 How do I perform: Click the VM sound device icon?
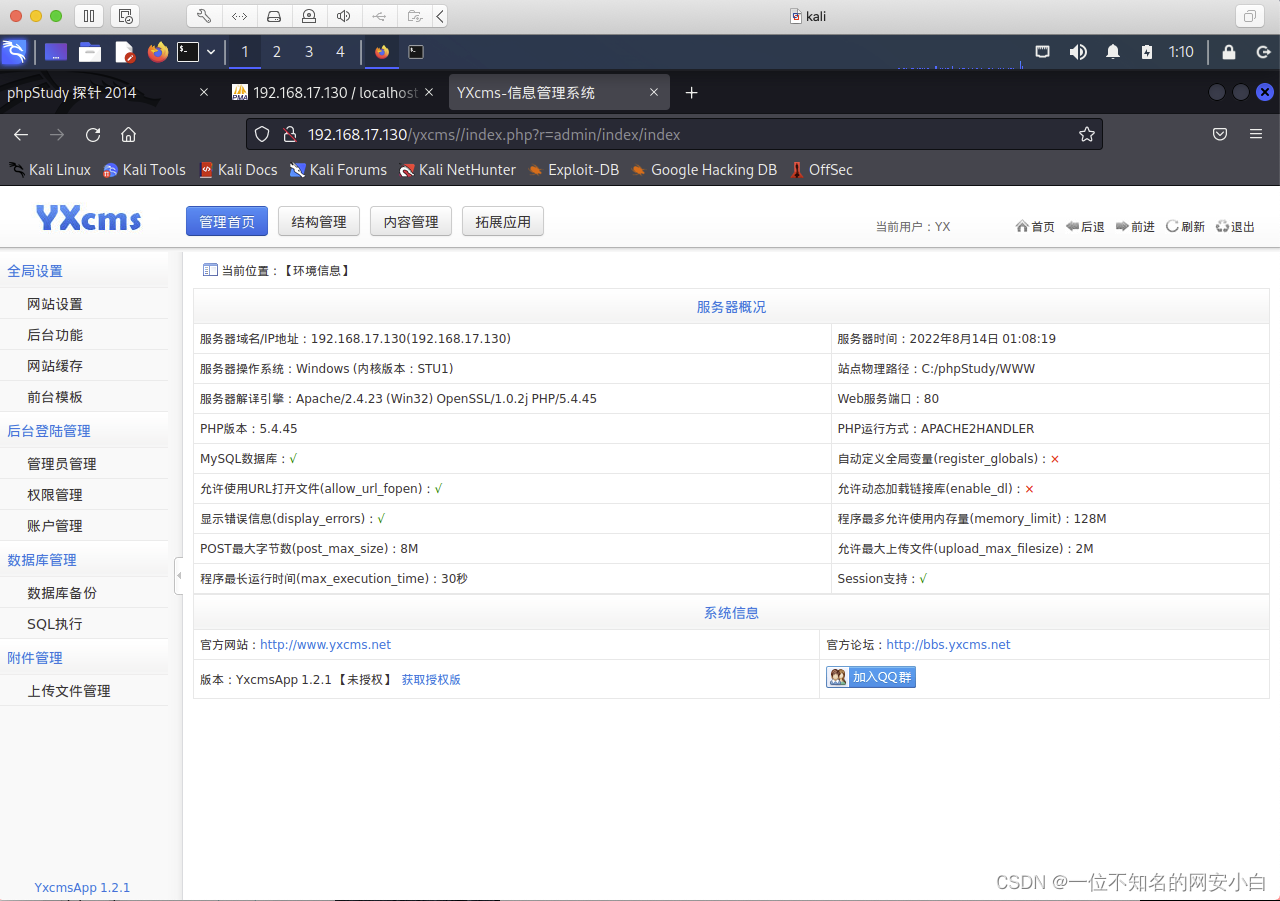(x=343, y=16)
